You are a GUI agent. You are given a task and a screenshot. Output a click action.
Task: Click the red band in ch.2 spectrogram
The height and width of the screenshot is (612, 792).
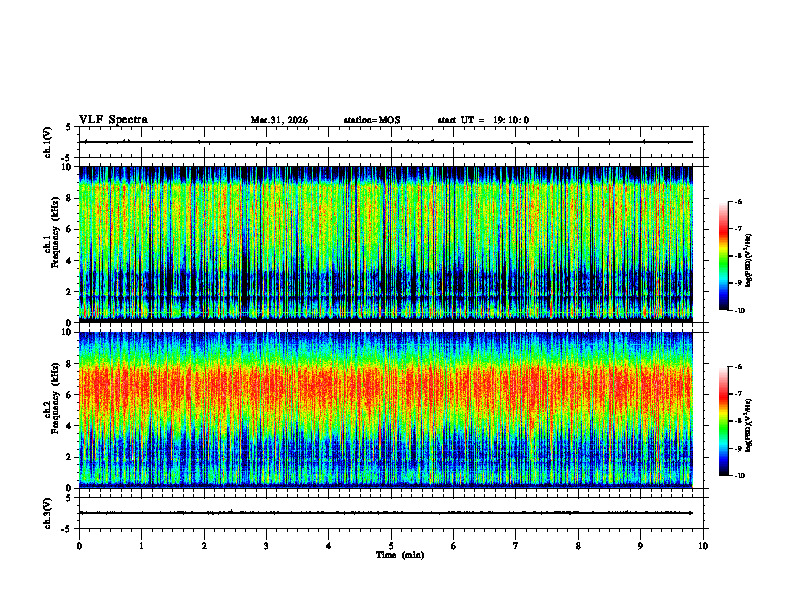386,389
